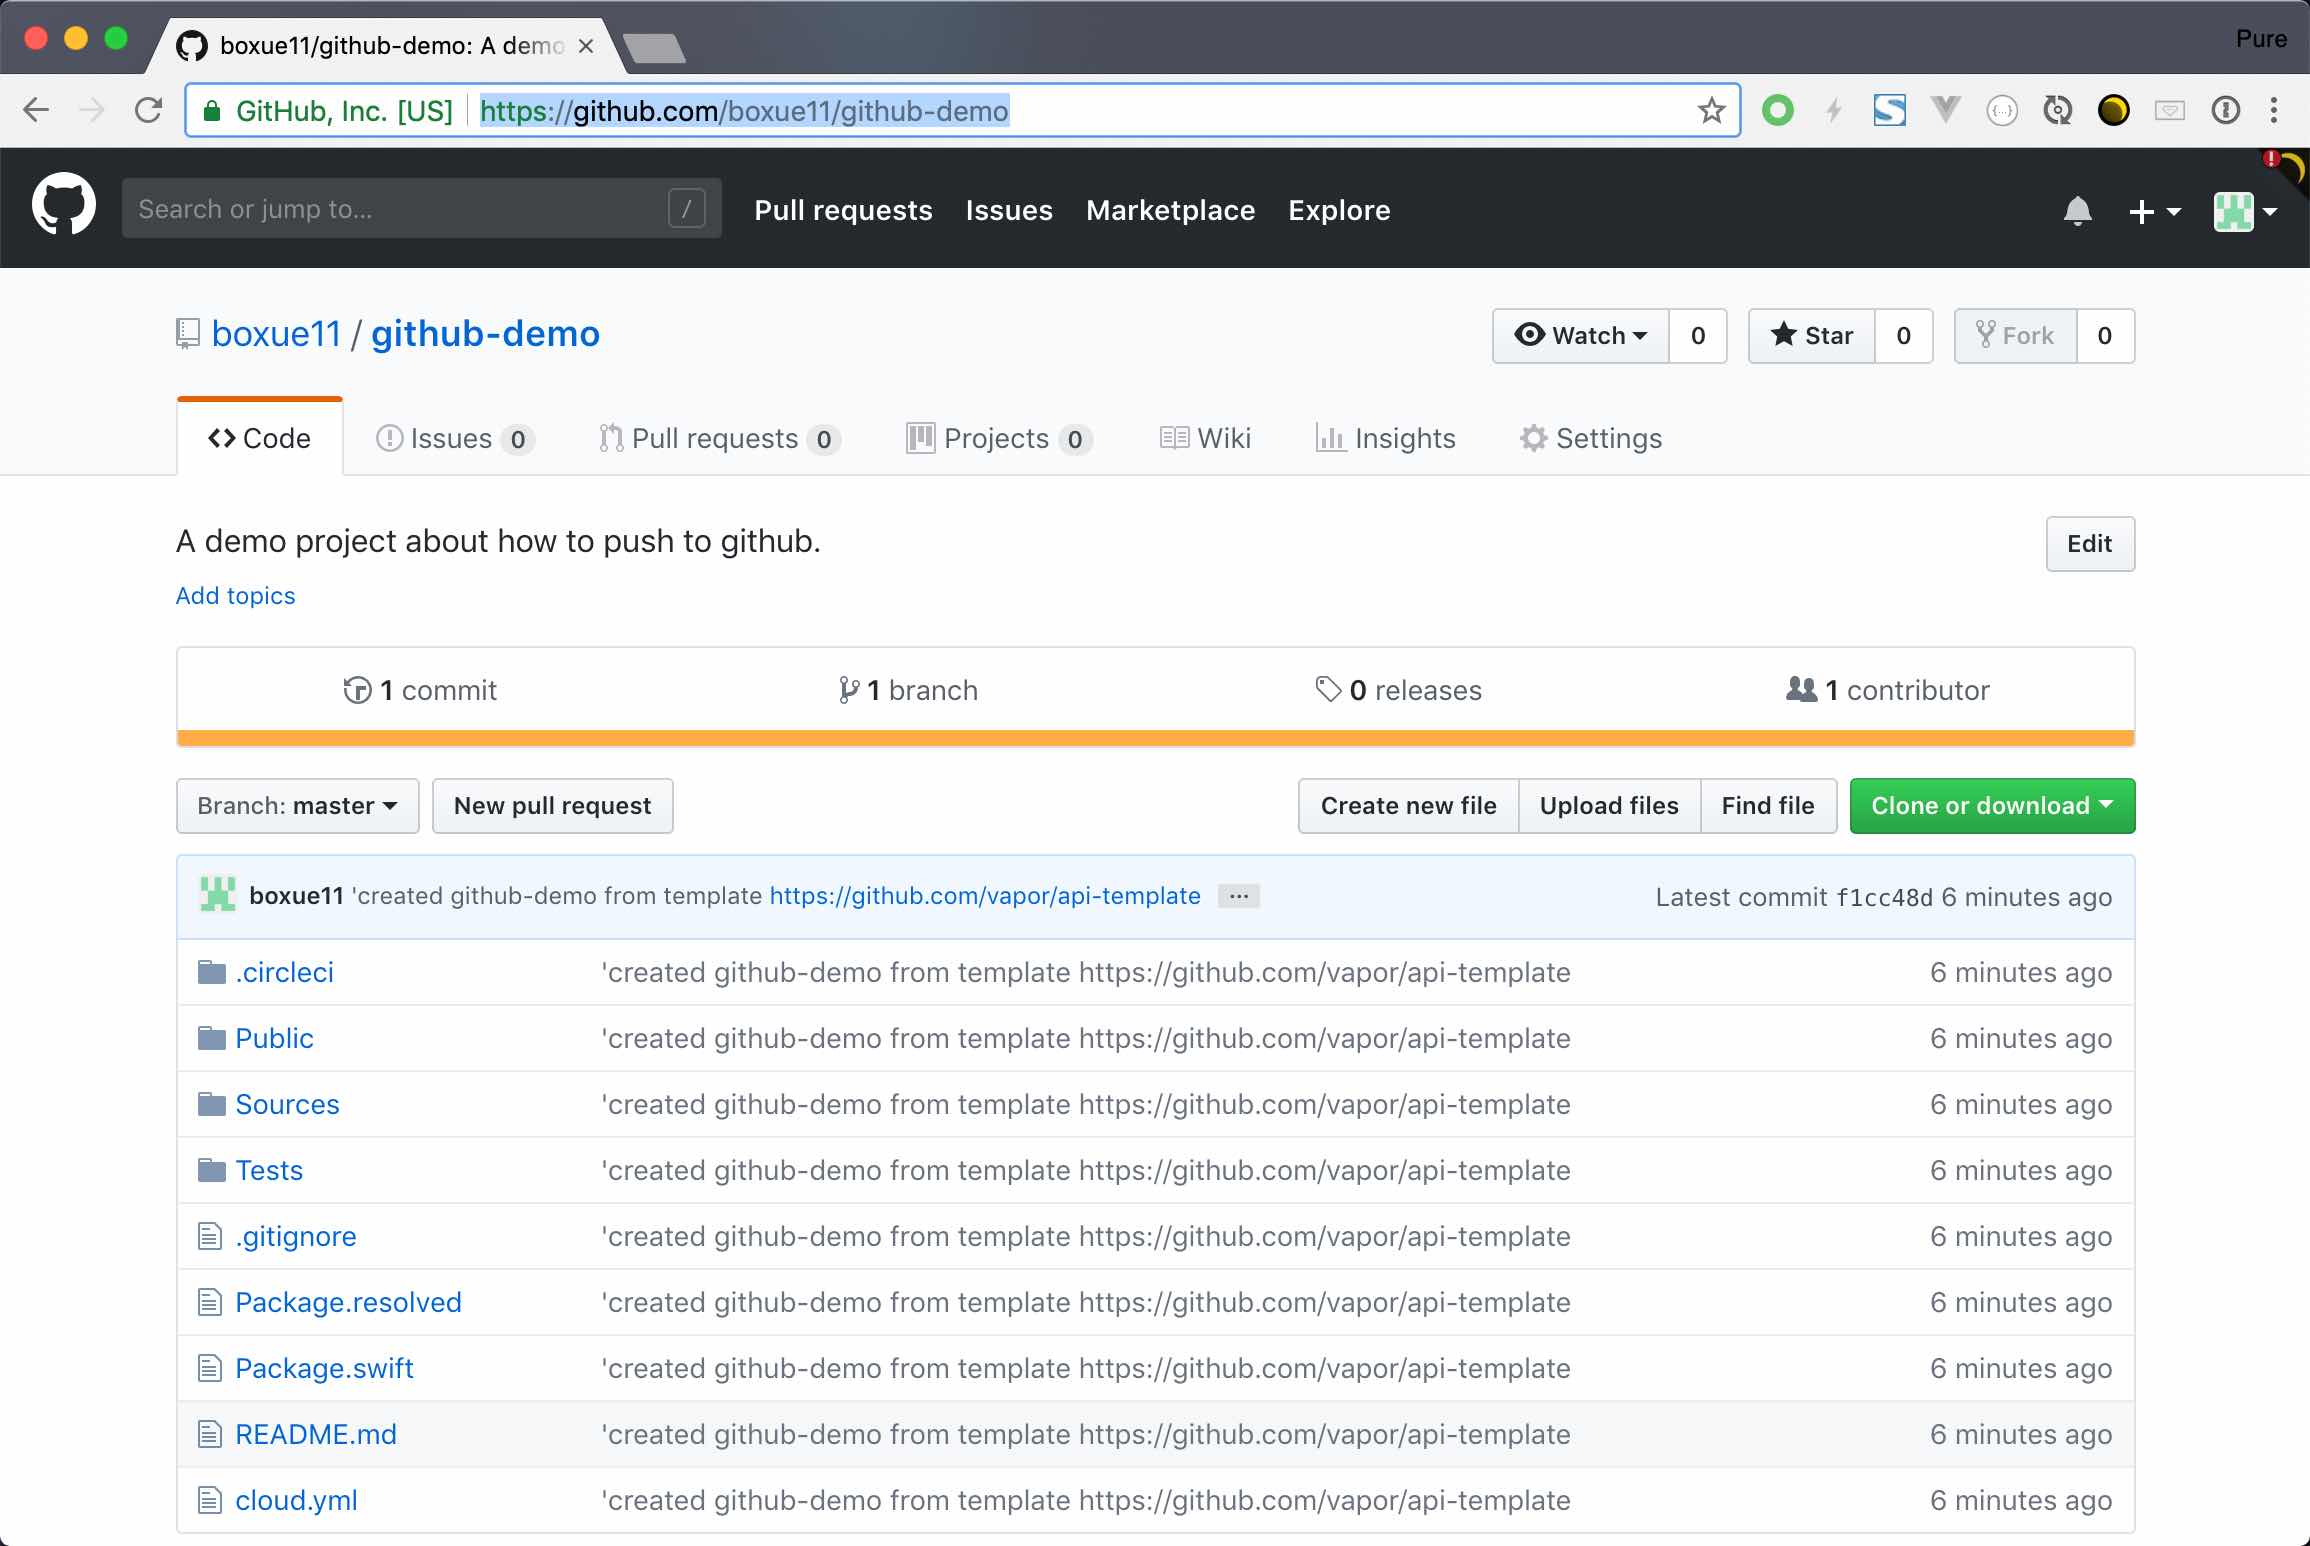Open Marketplace in top navigation
Image resolution: width=2310 pixels, height=1546 pixels.
1170,210
